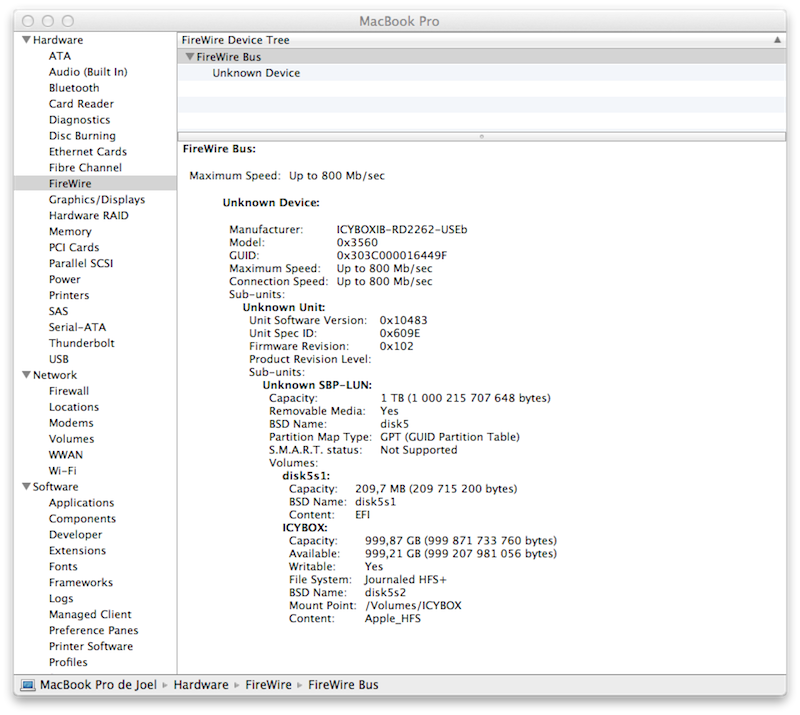Select Audio (Built In) in sidebar
Image resolution: width=800 pixels, height=715 pixels.
(x=88, y=72)
